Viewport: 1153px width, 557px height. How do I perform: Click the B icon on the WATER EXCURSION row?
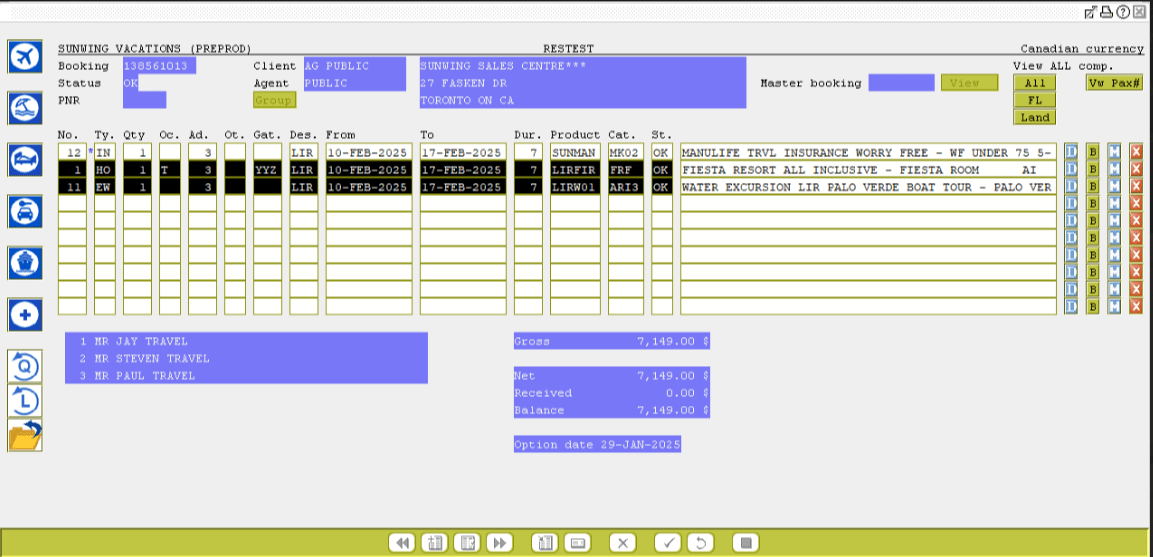click(x=1093, y=187)
